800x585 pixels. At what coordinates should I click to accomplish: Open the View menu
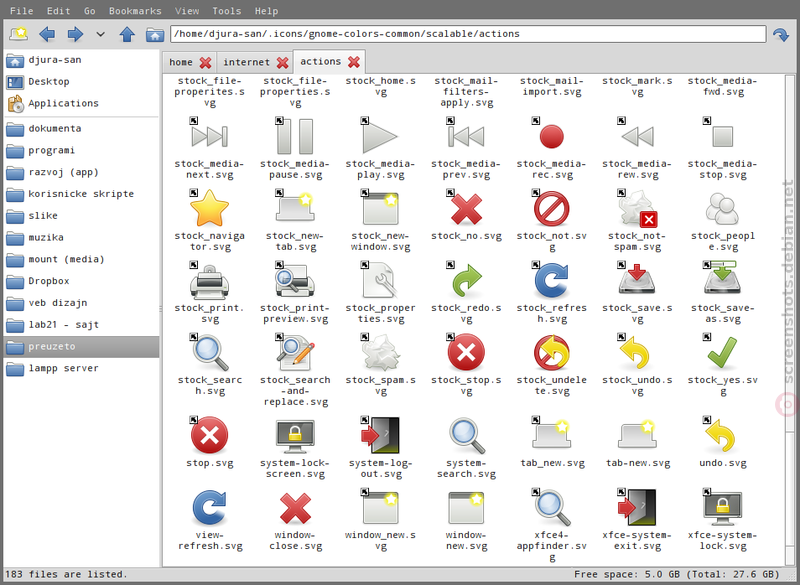pyautogui.click(x=187, y=11)
